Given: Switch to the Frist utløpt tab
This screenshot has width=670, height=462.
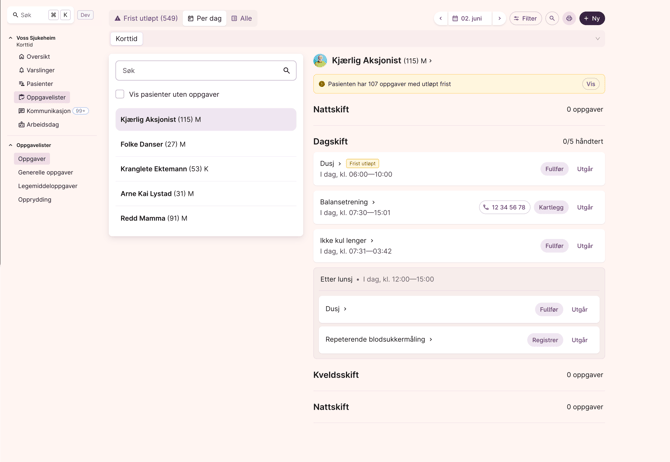Looking at the screenshot, I should pyautogui.click(x=146, y=18).
